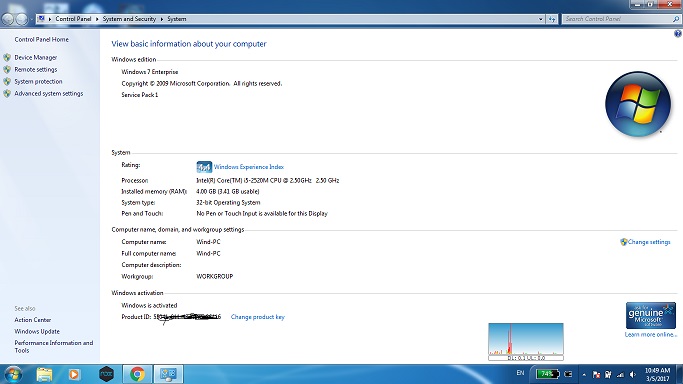Open Windows Explorer from the taskbar
This screenshot has height=384, width=683.
(x=44, y=374)
